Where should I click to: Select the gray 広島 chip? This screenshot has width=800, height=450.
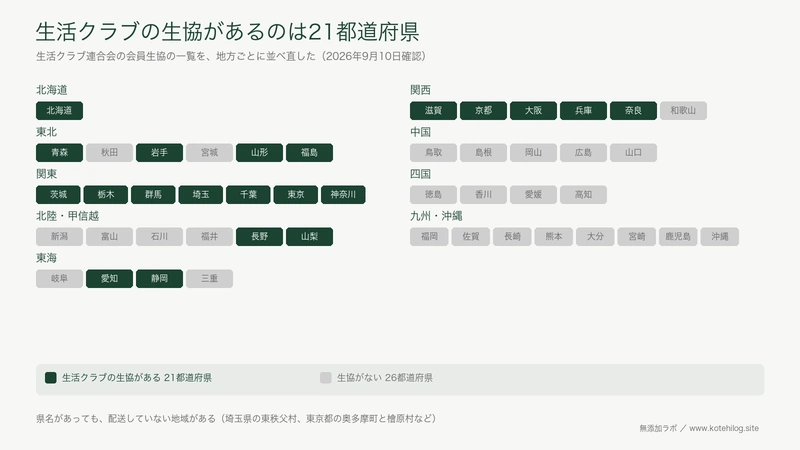583,153
